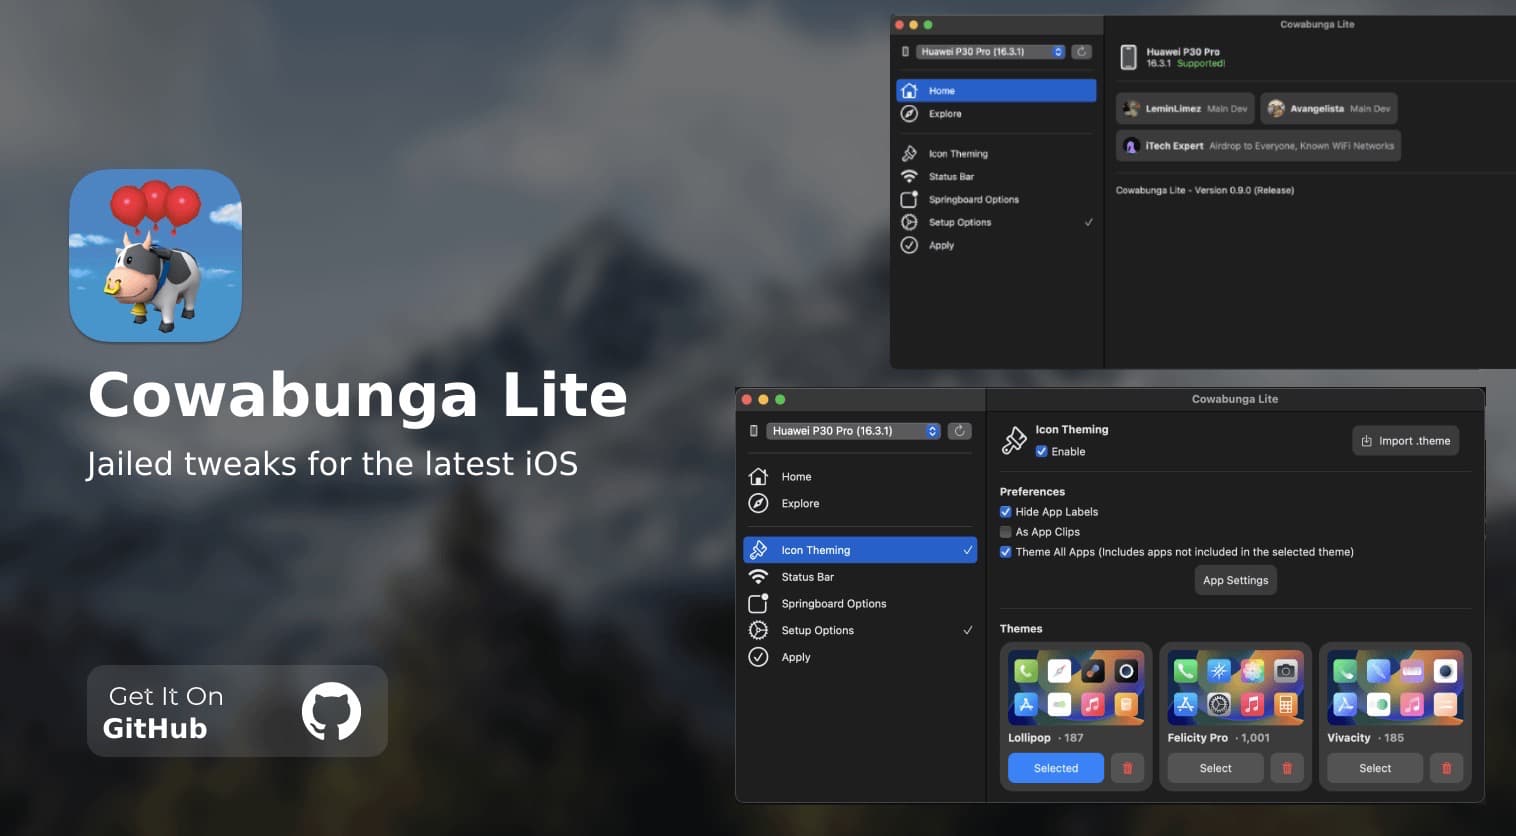Click Select button under Felicity Pro
Viewport: 1516px width, 836px height.
(1216, 768)
